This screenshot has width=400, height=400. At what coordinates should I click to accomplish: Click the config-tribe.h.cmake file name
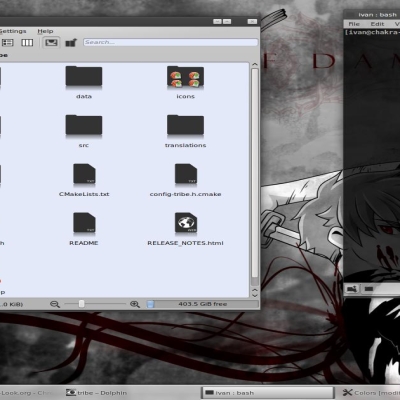click(x=186, y=194)
